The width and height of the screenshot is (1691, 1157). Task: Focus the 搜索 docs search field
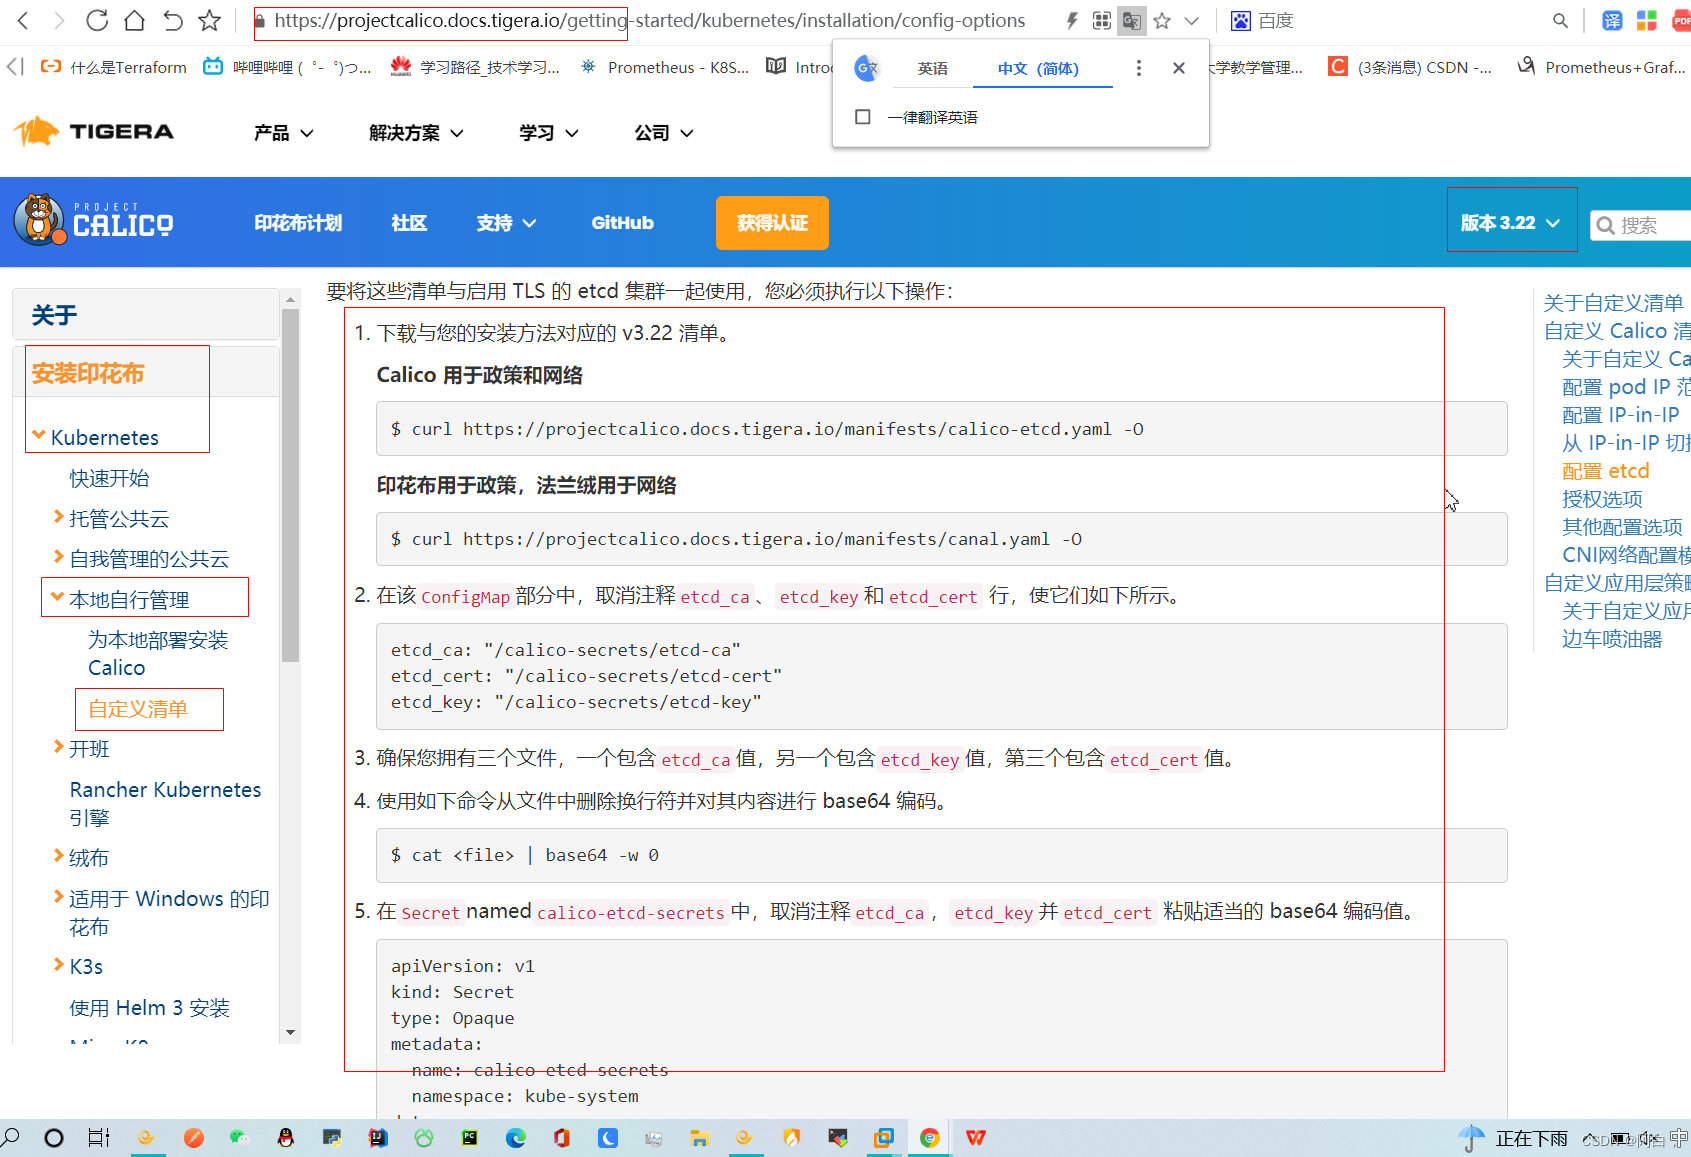pos(1642,225)
